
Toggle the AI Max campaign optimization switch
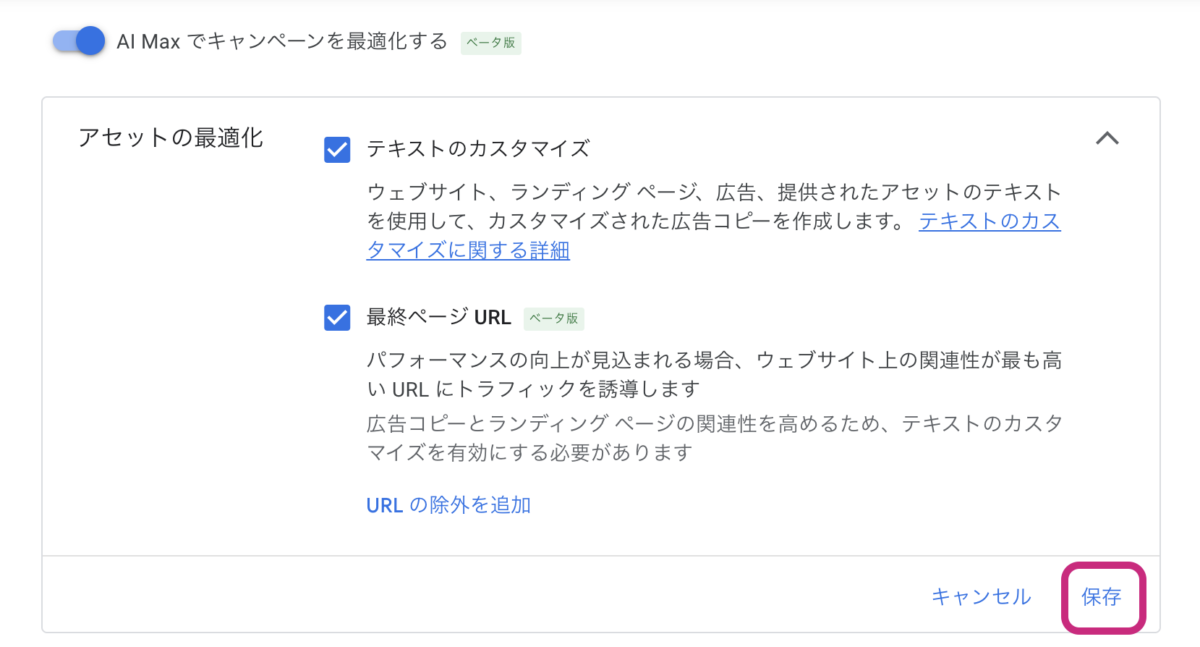click(x=80, y=41)
